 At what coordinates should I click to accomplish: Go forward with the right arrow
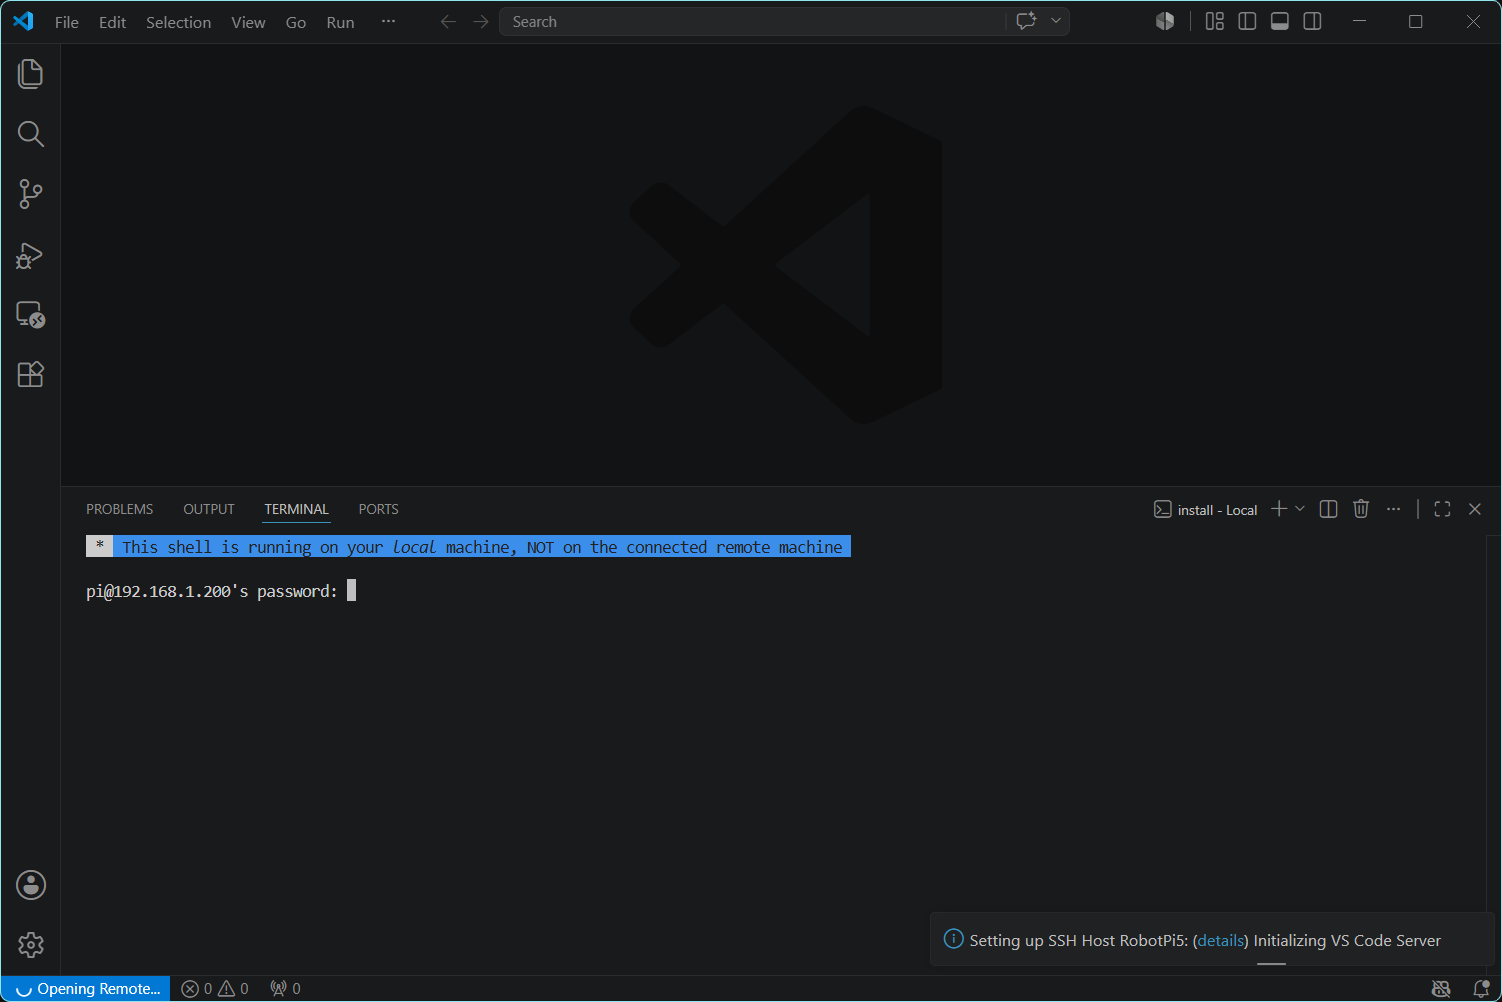point(481,22)
